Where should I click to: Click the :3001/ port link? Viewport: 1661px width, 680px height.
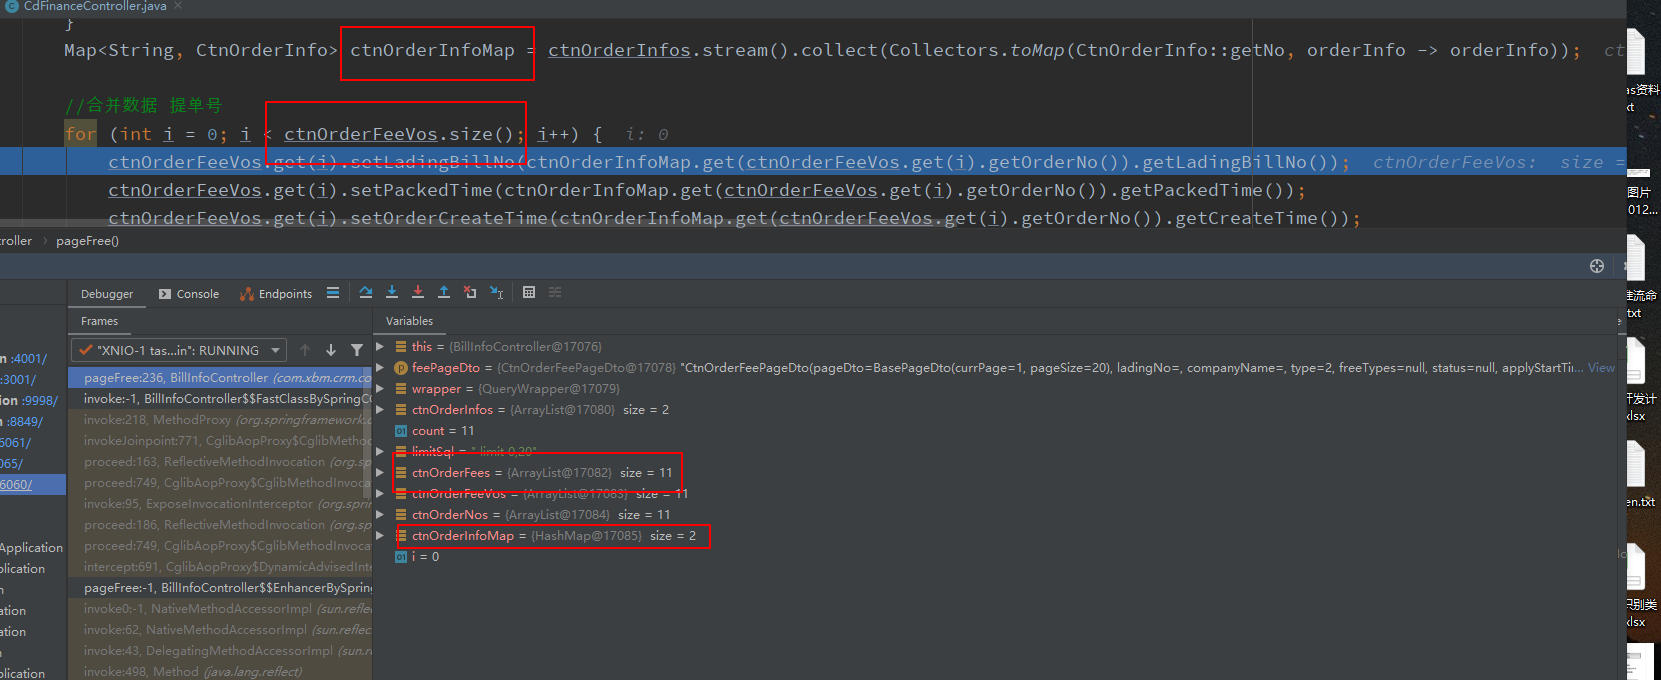coord(18,379)
